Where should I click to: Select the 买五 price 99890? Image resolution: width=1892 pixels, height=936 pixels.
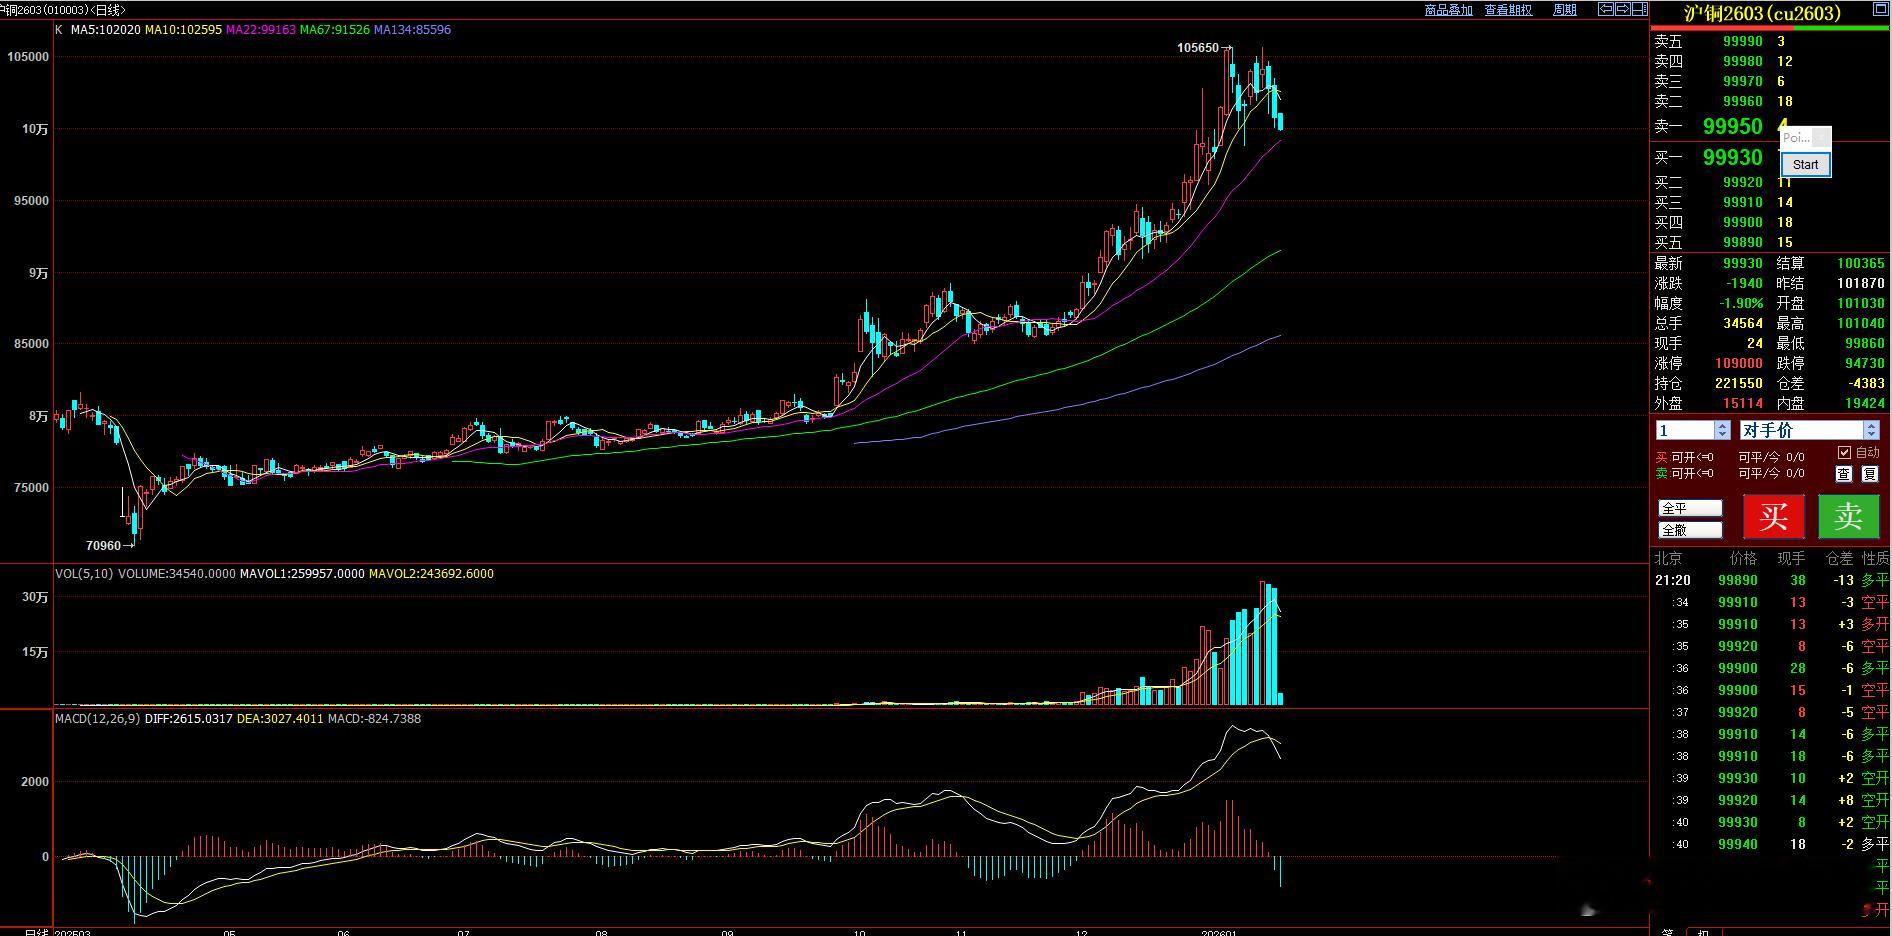(x=1743, y=242)
